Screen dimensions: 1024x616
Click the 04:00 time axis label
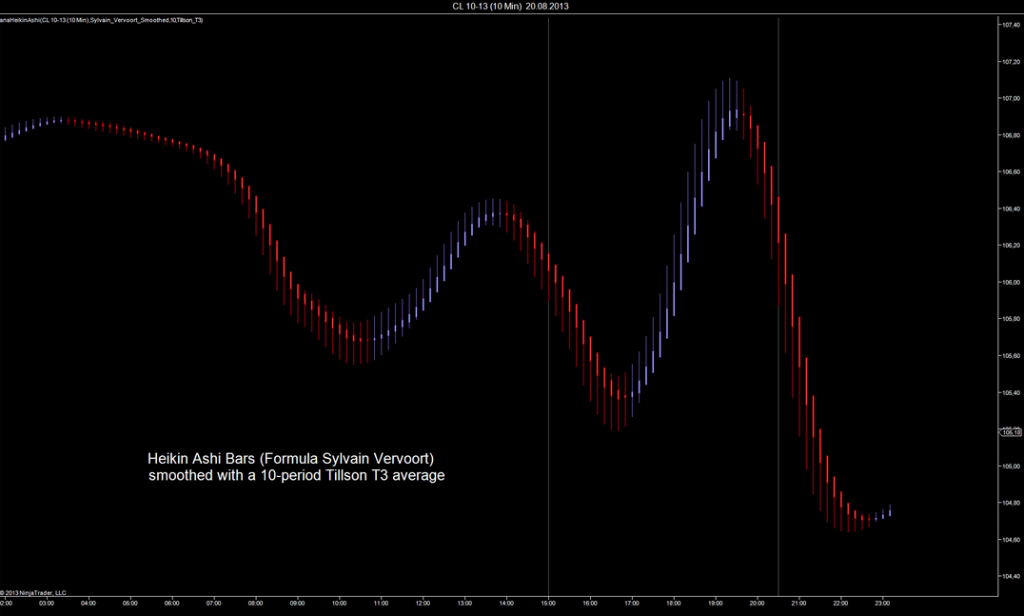point(88,603)
